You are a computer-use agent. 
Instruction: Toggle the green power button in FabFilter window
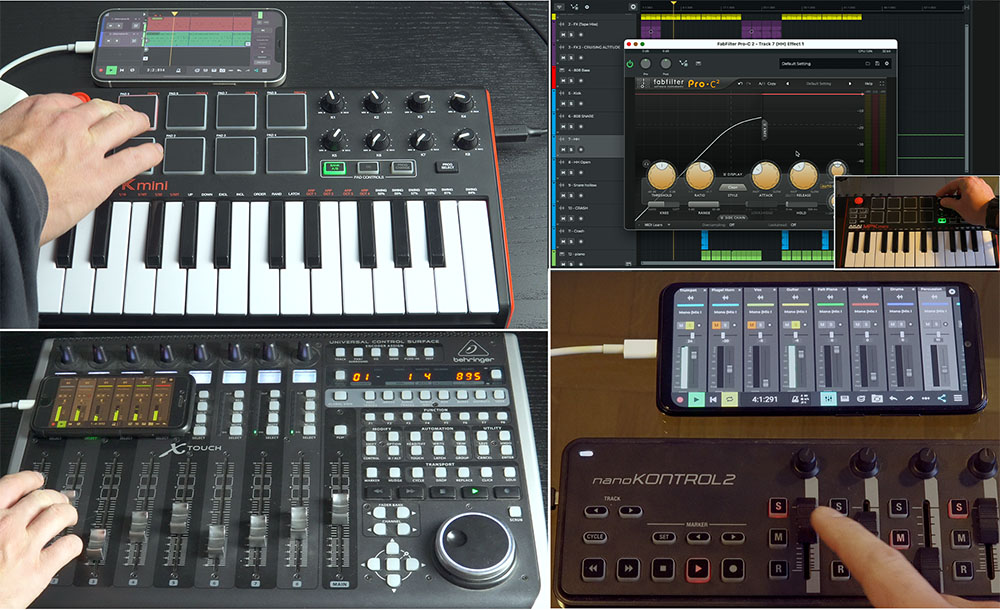(629, 64)
